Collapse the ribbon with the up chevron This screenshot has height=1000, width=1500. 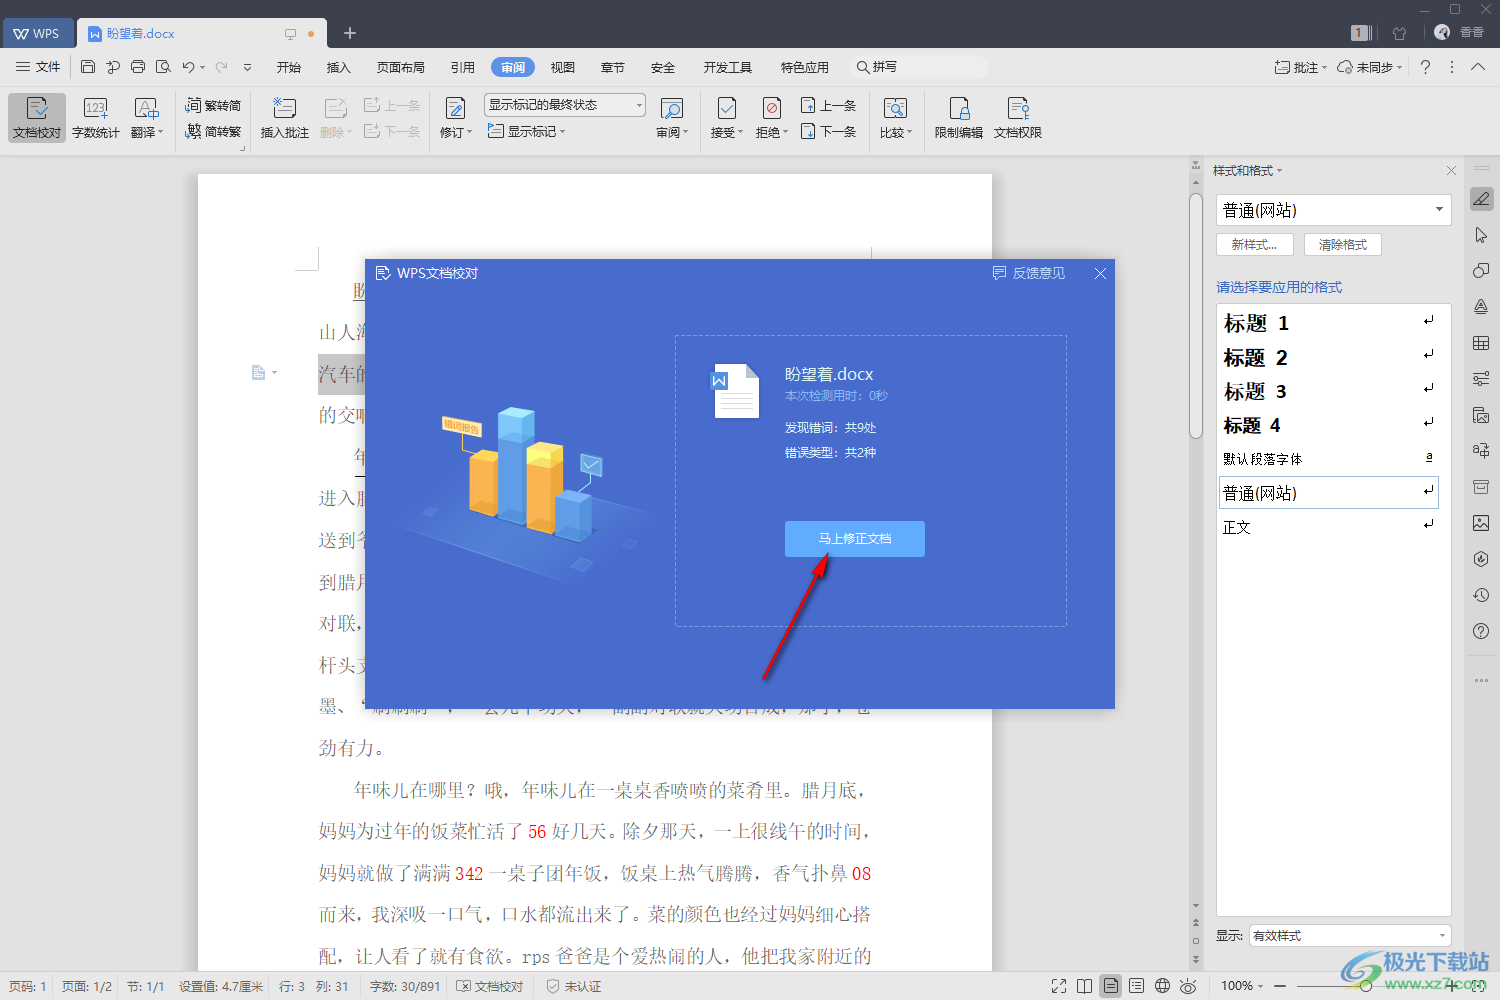point(1478,67)
